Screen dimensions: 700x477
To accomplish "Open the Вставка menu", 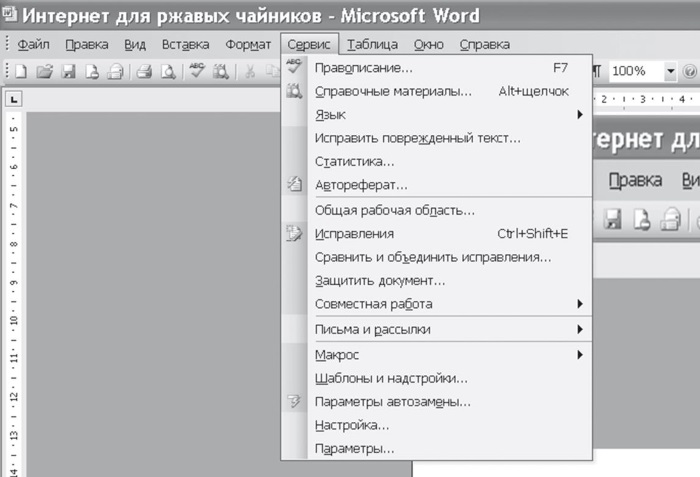I will click(x=185, y=45).
